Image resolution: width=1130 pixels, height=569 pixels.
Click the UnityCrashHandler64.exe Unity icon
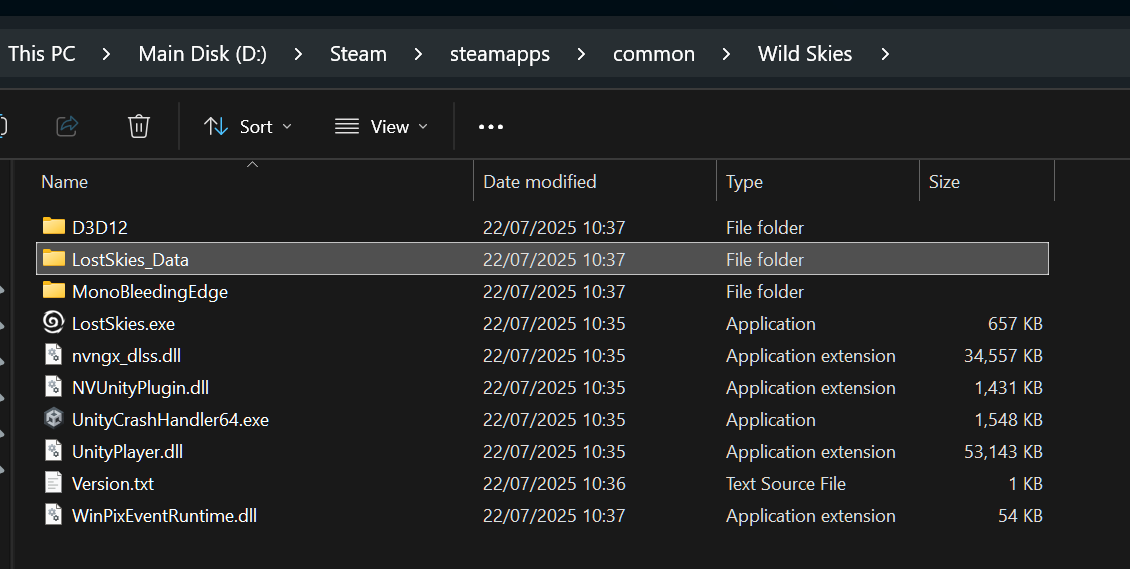click(54, 418)
